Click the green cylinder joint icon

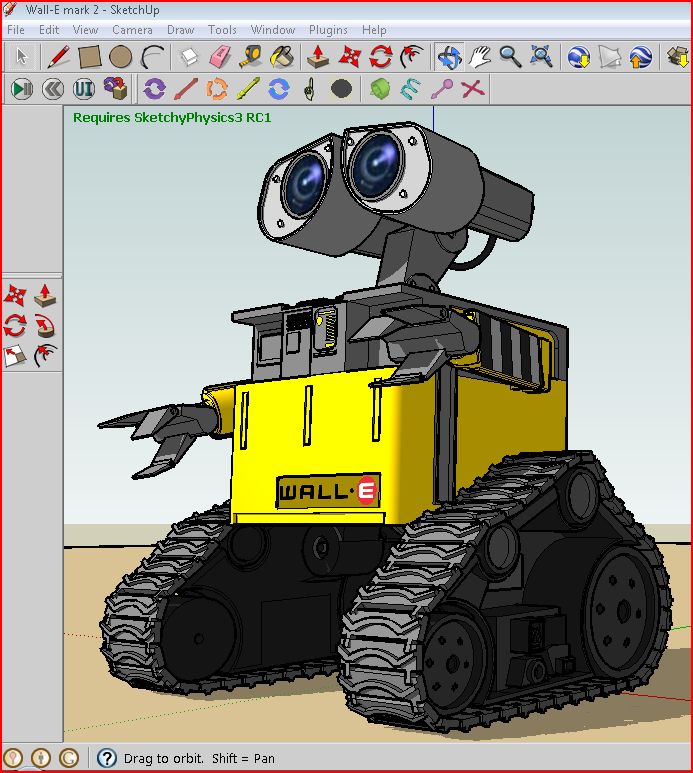click(x=380, y=89)
